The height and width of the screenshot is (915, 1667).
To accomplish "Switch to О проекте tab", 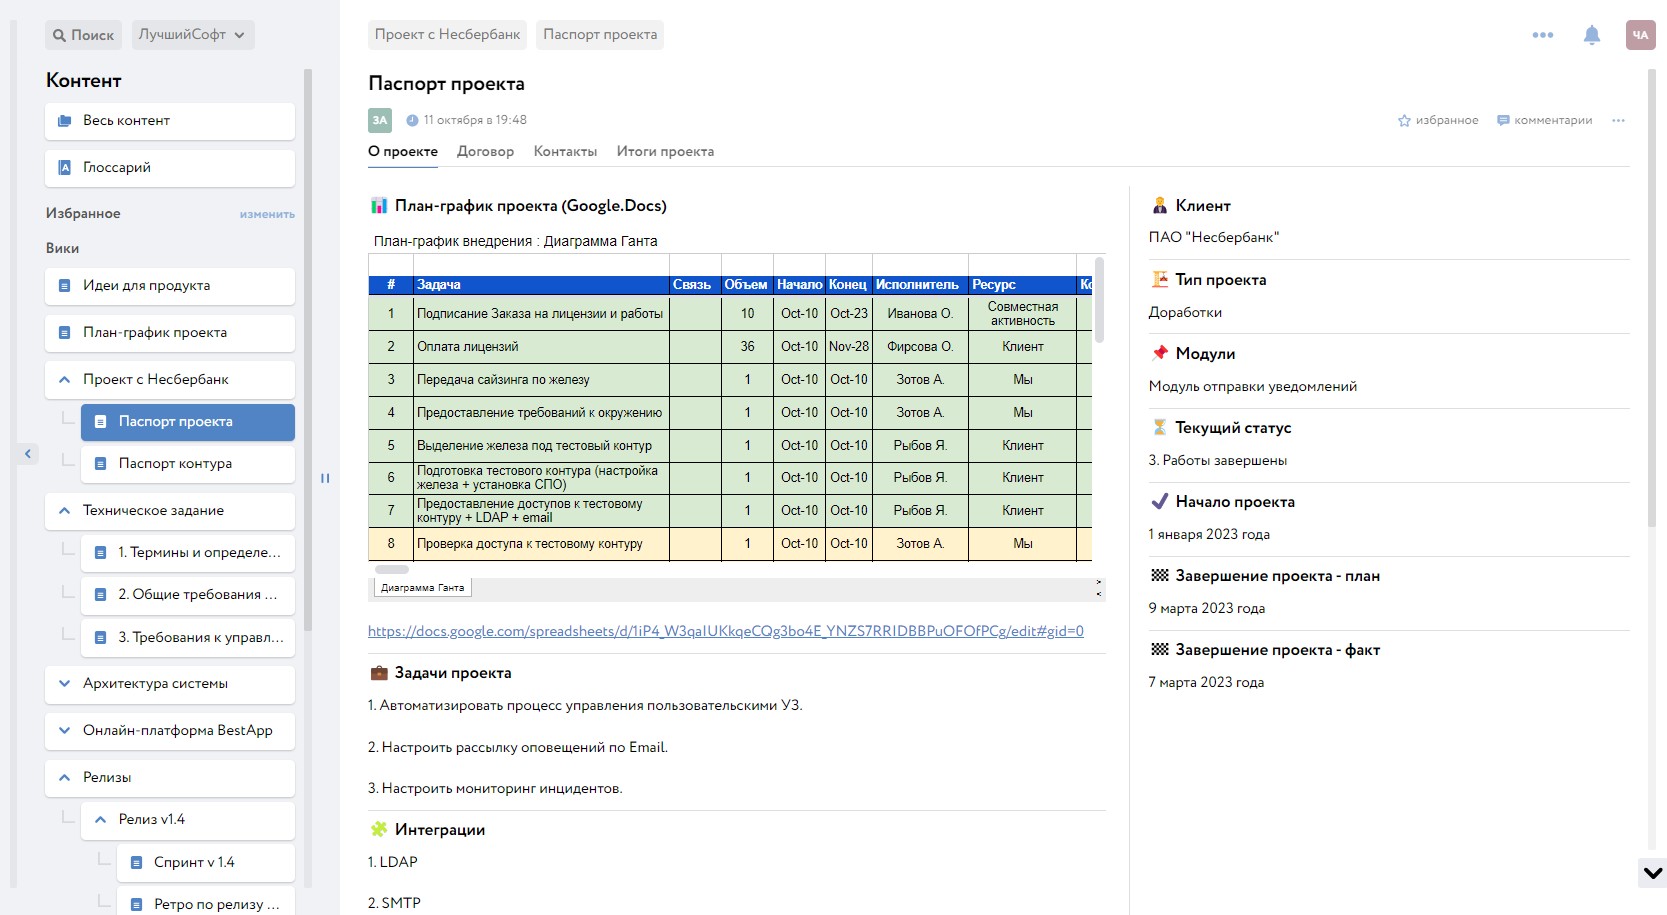I will [x=403, y=152].
